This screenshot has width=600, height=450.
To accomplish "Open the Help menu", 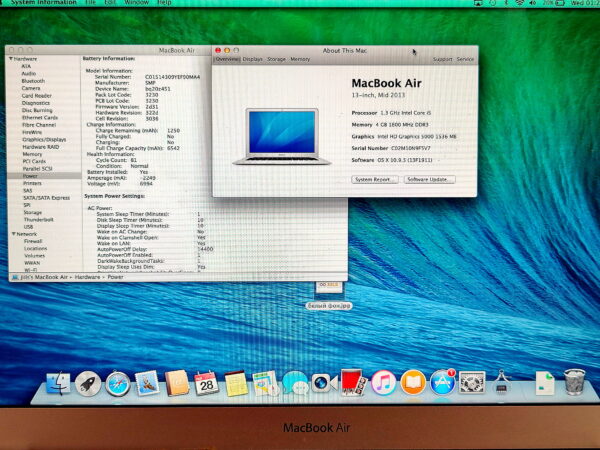I will [x=164, y=2].
